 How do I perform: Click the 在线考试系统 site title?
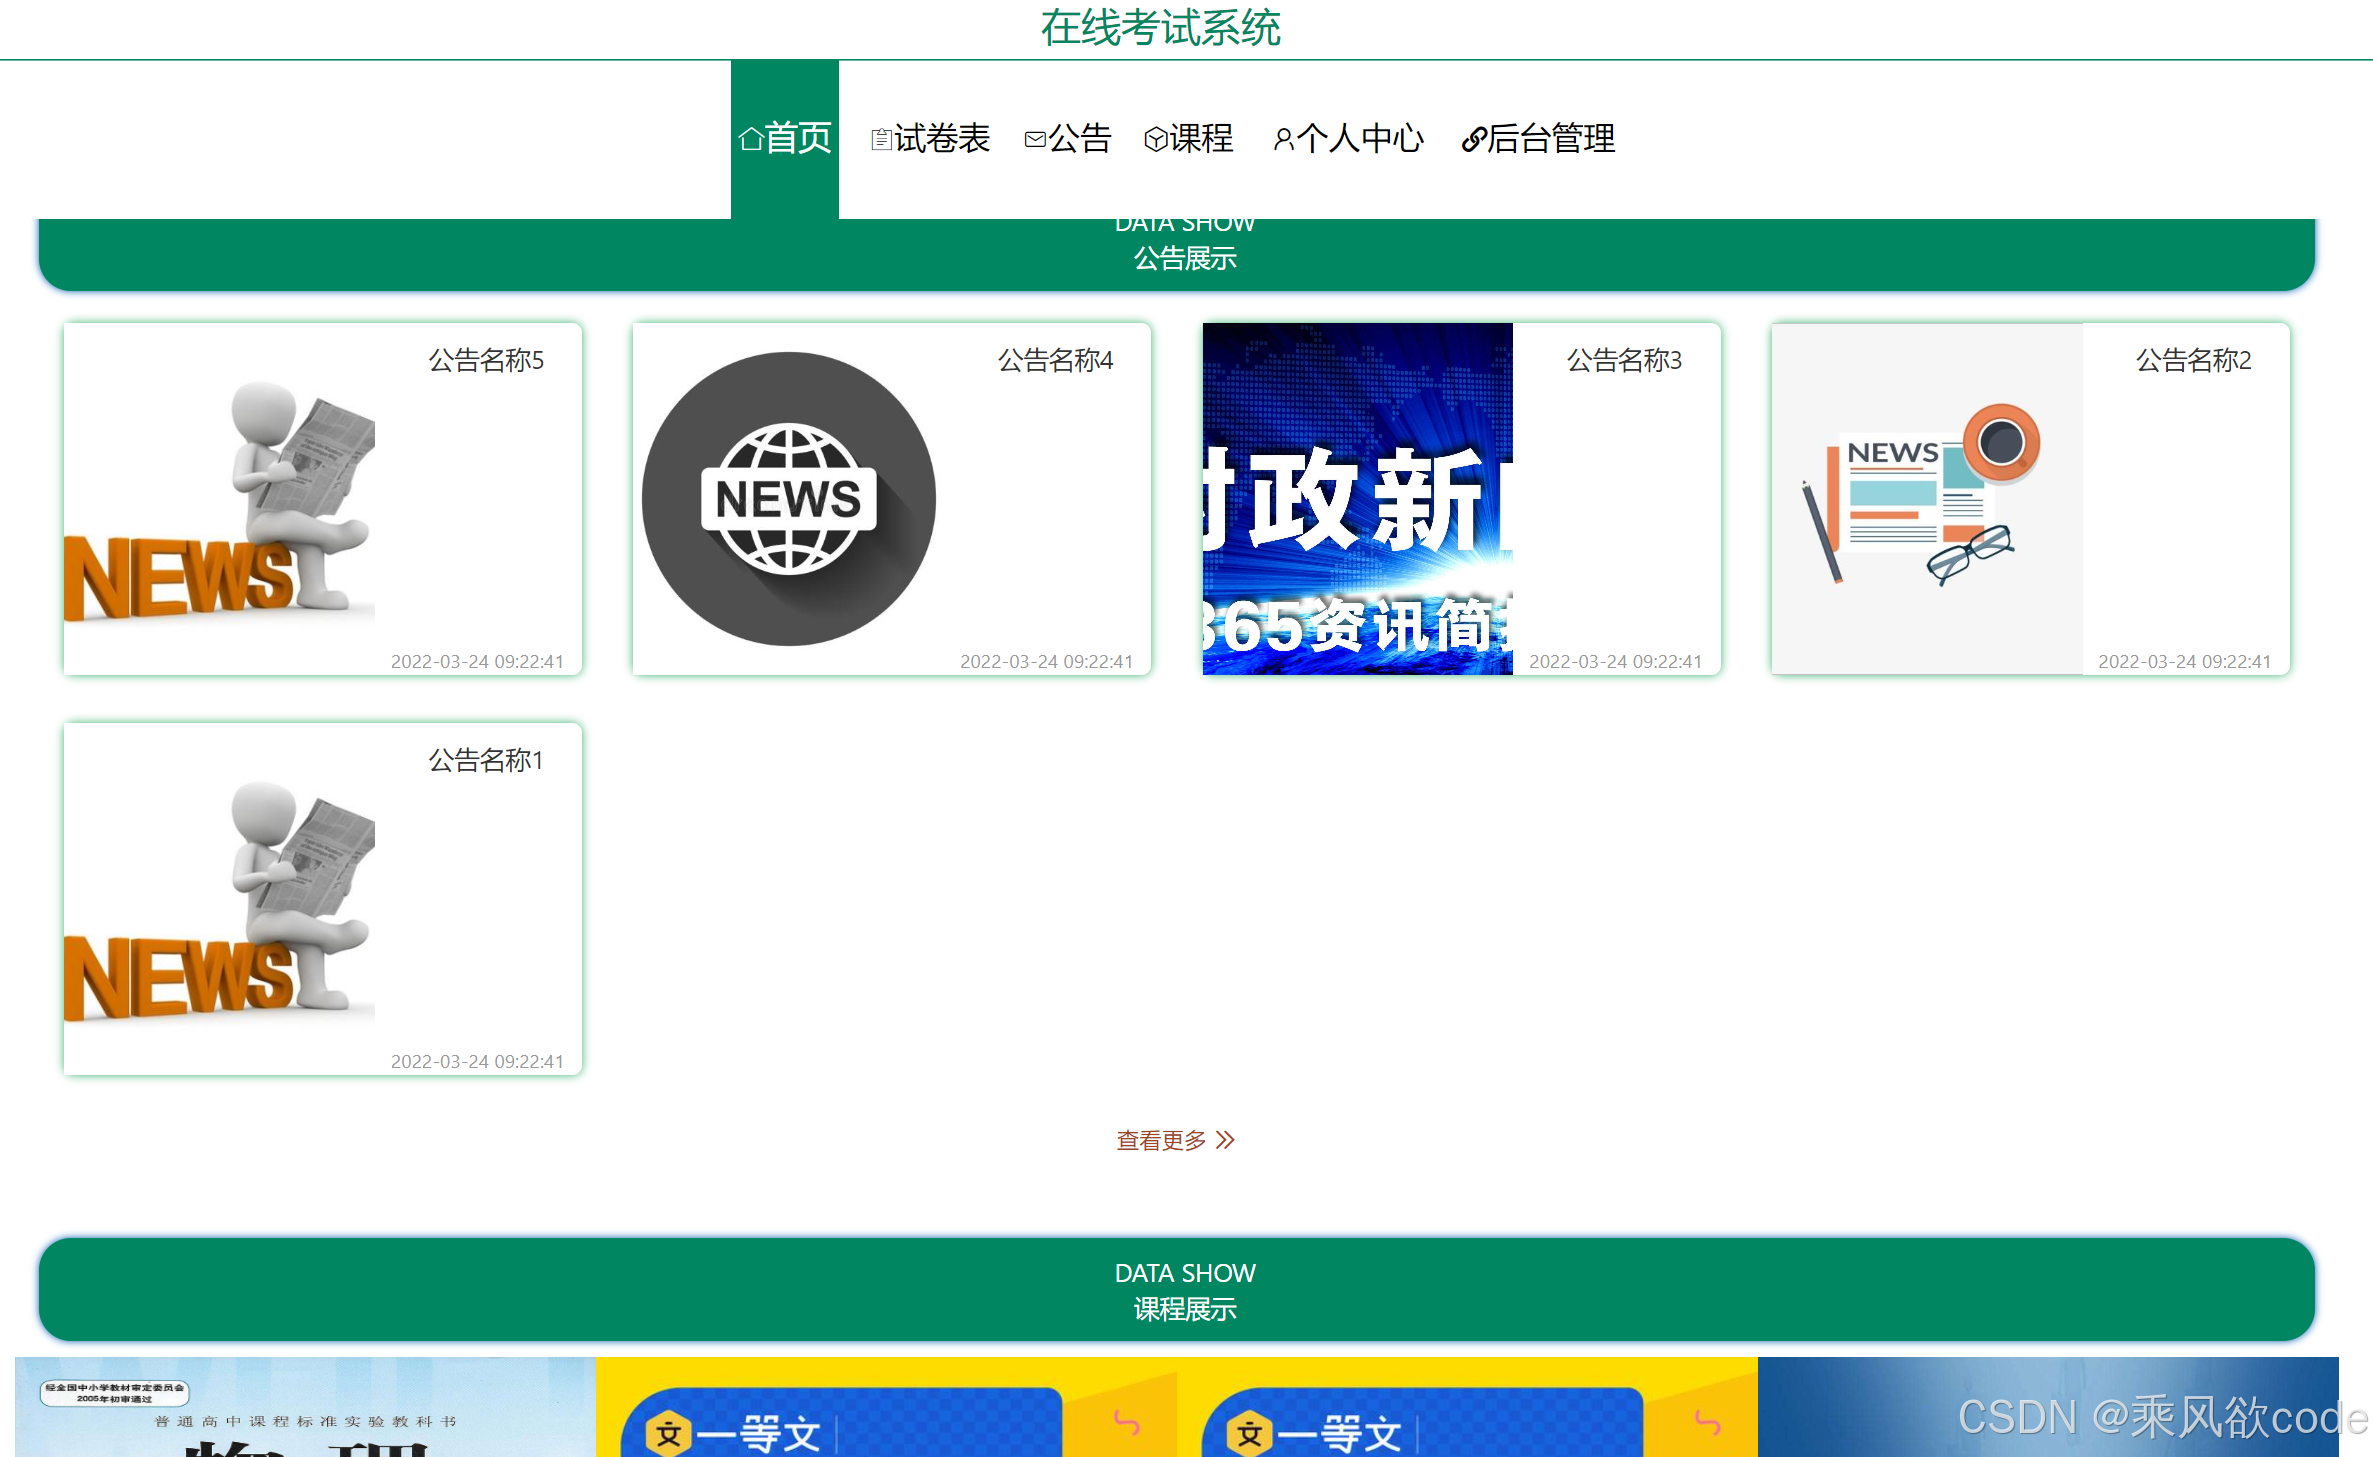[1160, 28]
